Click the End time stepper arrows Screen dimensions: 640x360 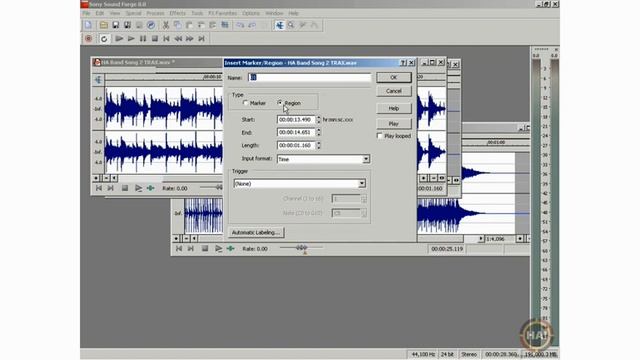coord(319,132)
